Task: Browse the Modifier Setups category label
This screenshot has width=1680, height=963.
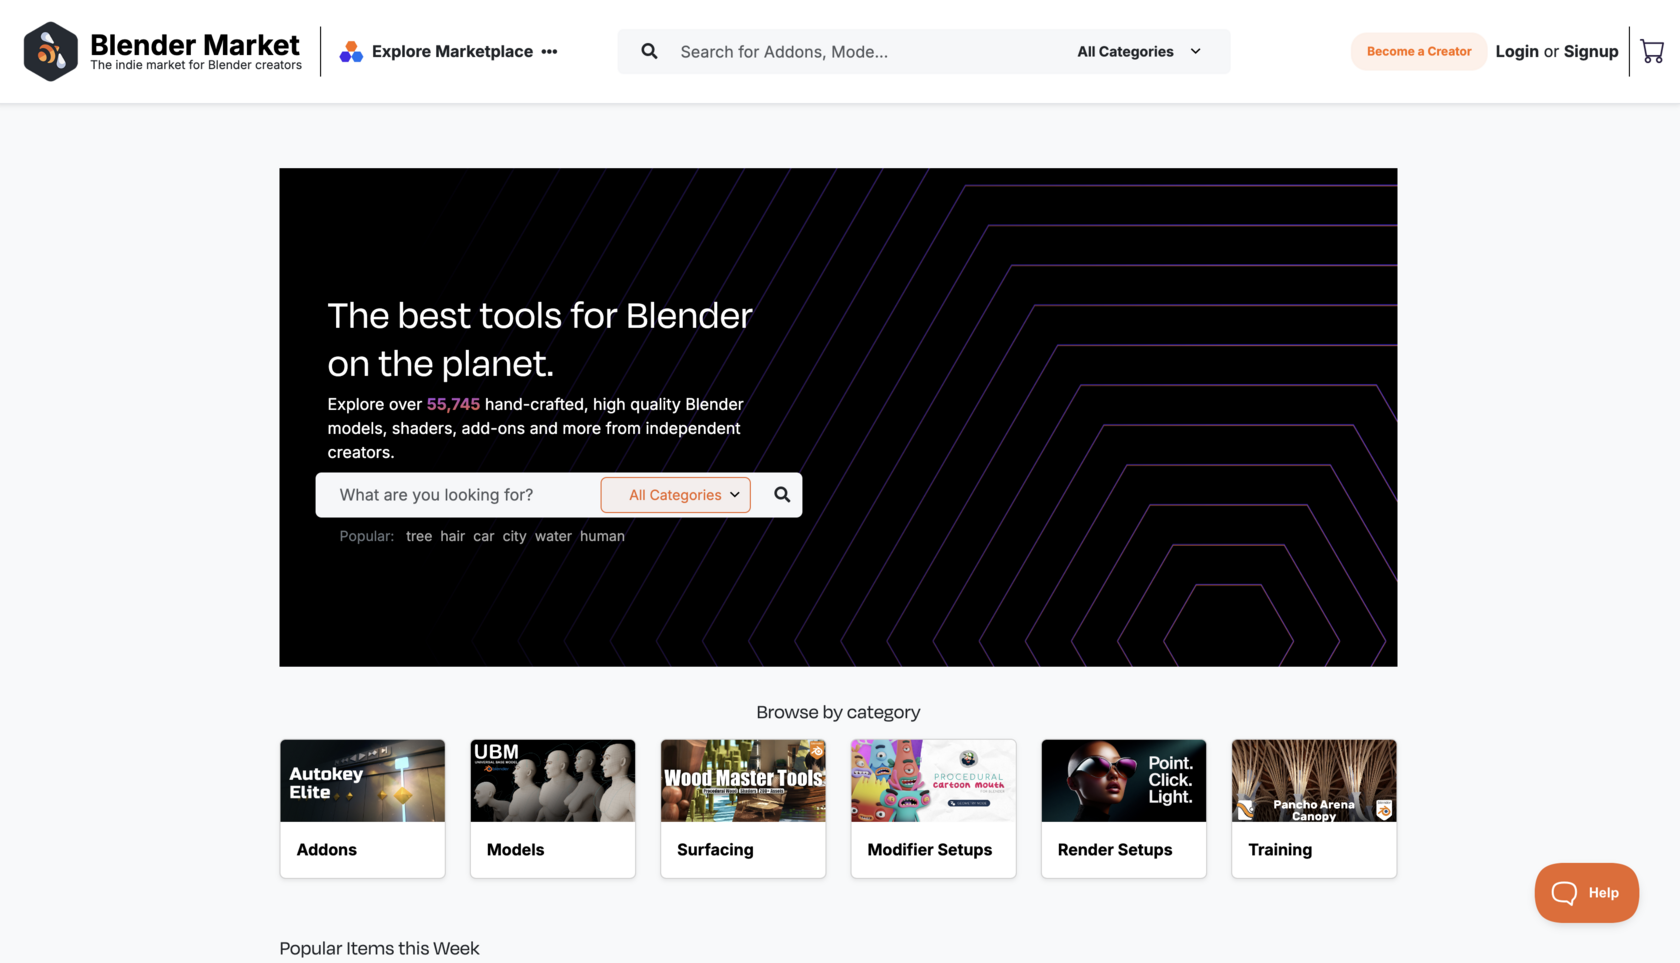Action: pyautogui.click(x=929, y=850)
